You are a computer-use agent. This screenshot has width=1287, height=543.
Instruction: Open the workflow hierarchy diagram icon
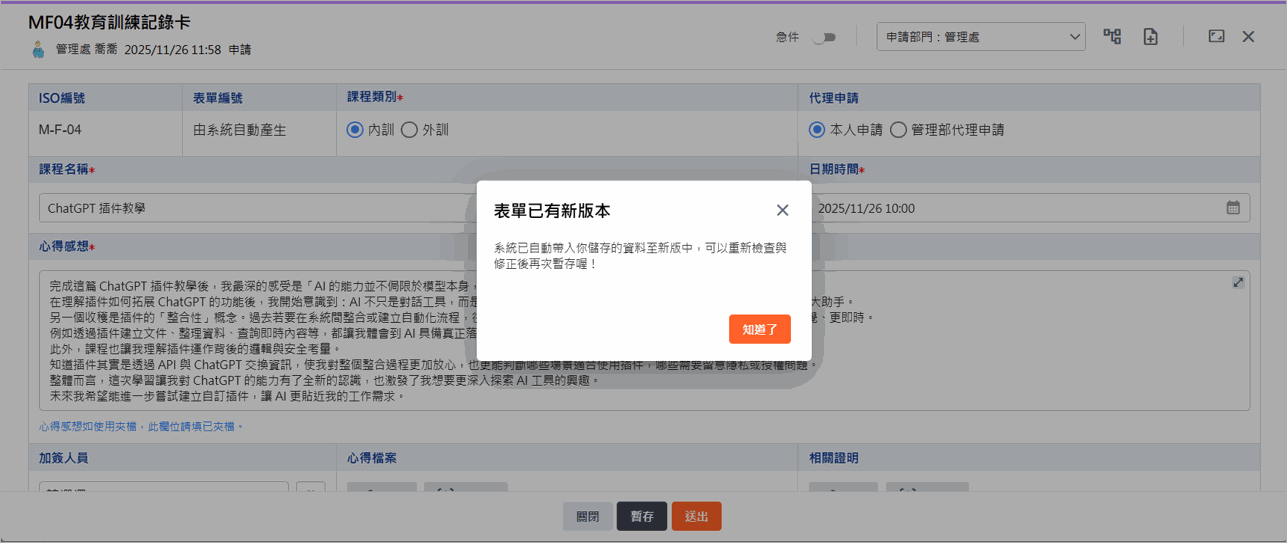click(1112, 37)
